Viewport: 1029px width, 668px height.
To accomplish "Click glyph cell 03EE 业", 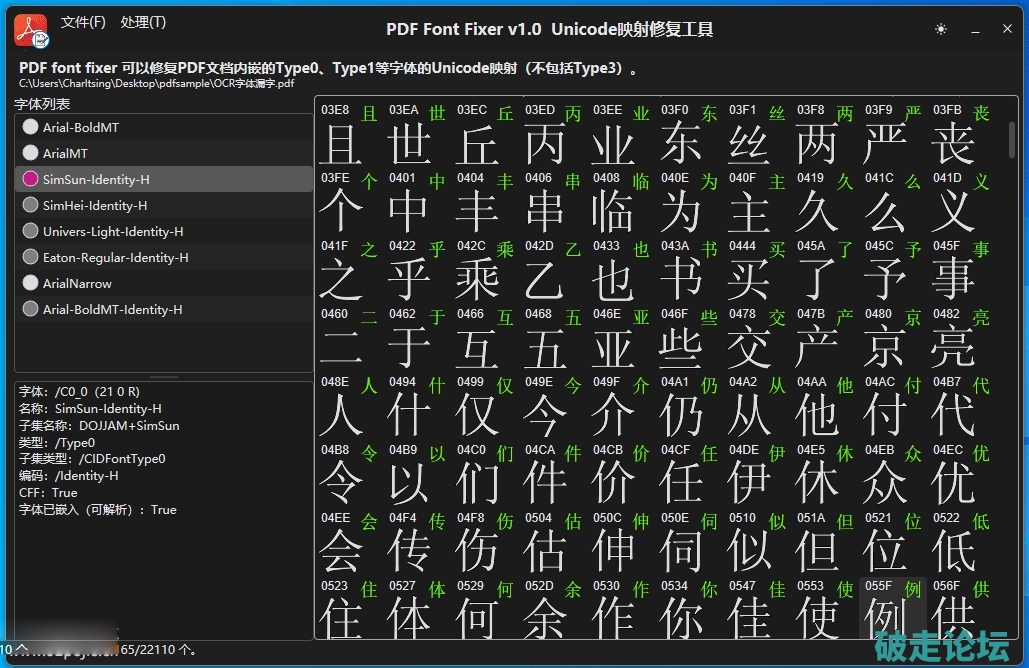I will (x=622, y=133).
